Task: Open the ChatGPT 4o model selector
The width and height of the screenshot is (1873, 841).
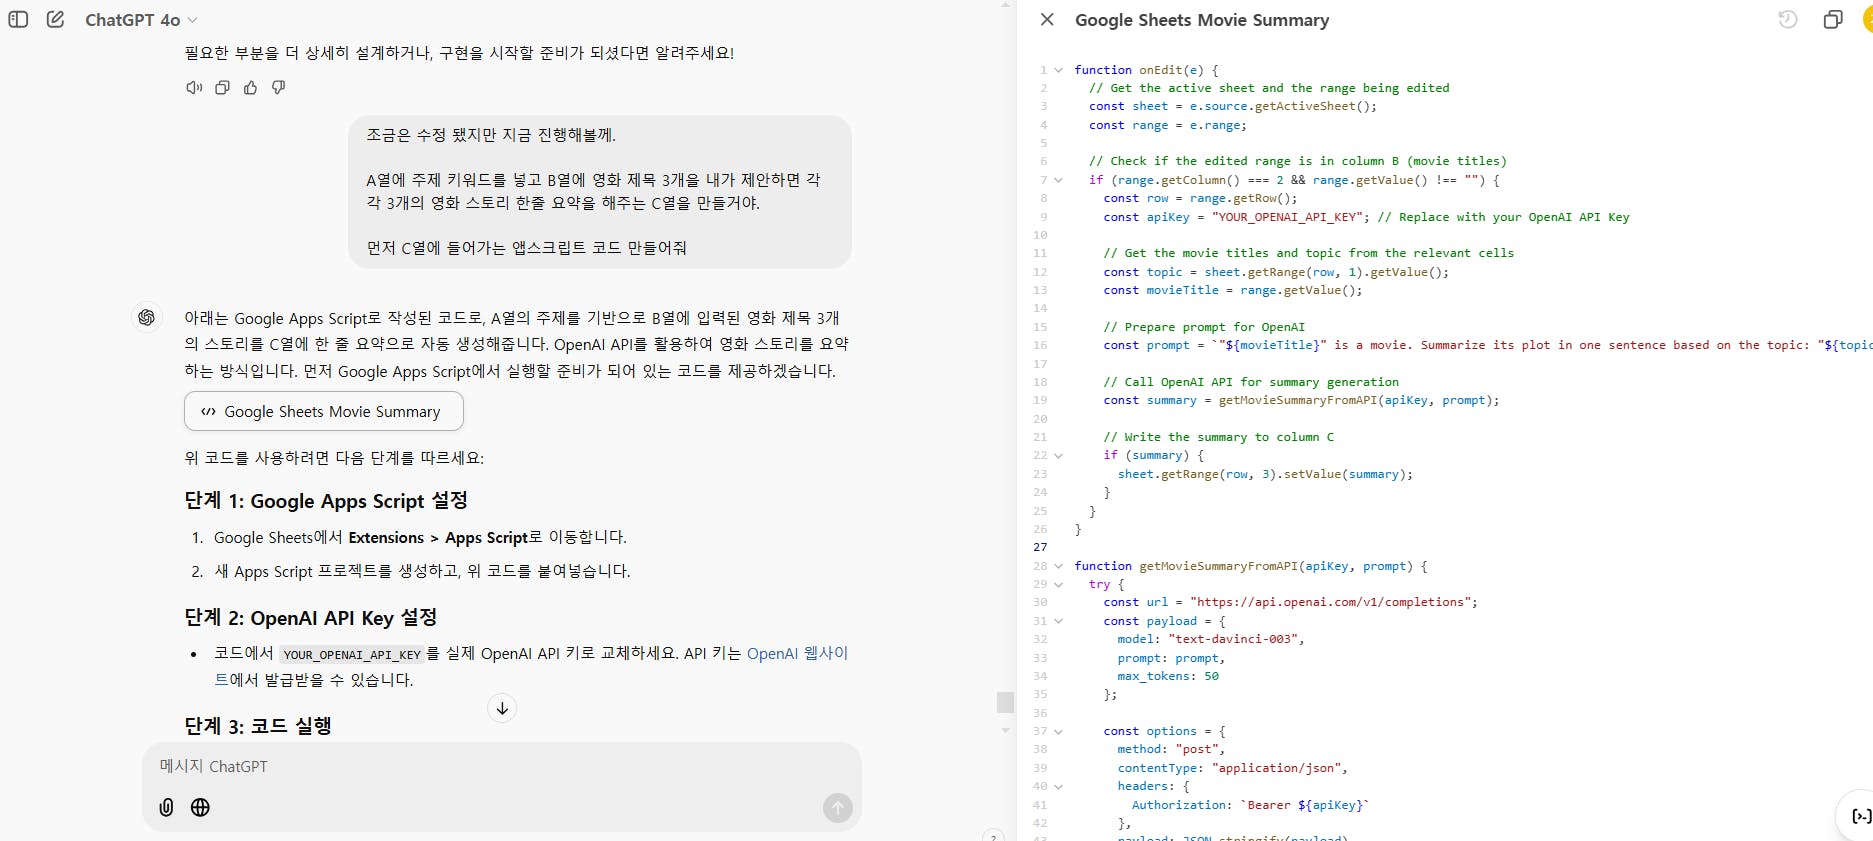Action: click(x=141, y=20)
